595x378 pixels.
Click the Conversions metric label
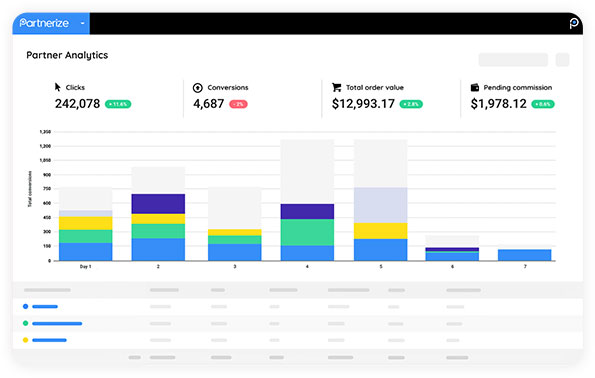click(x=228, y=88)
